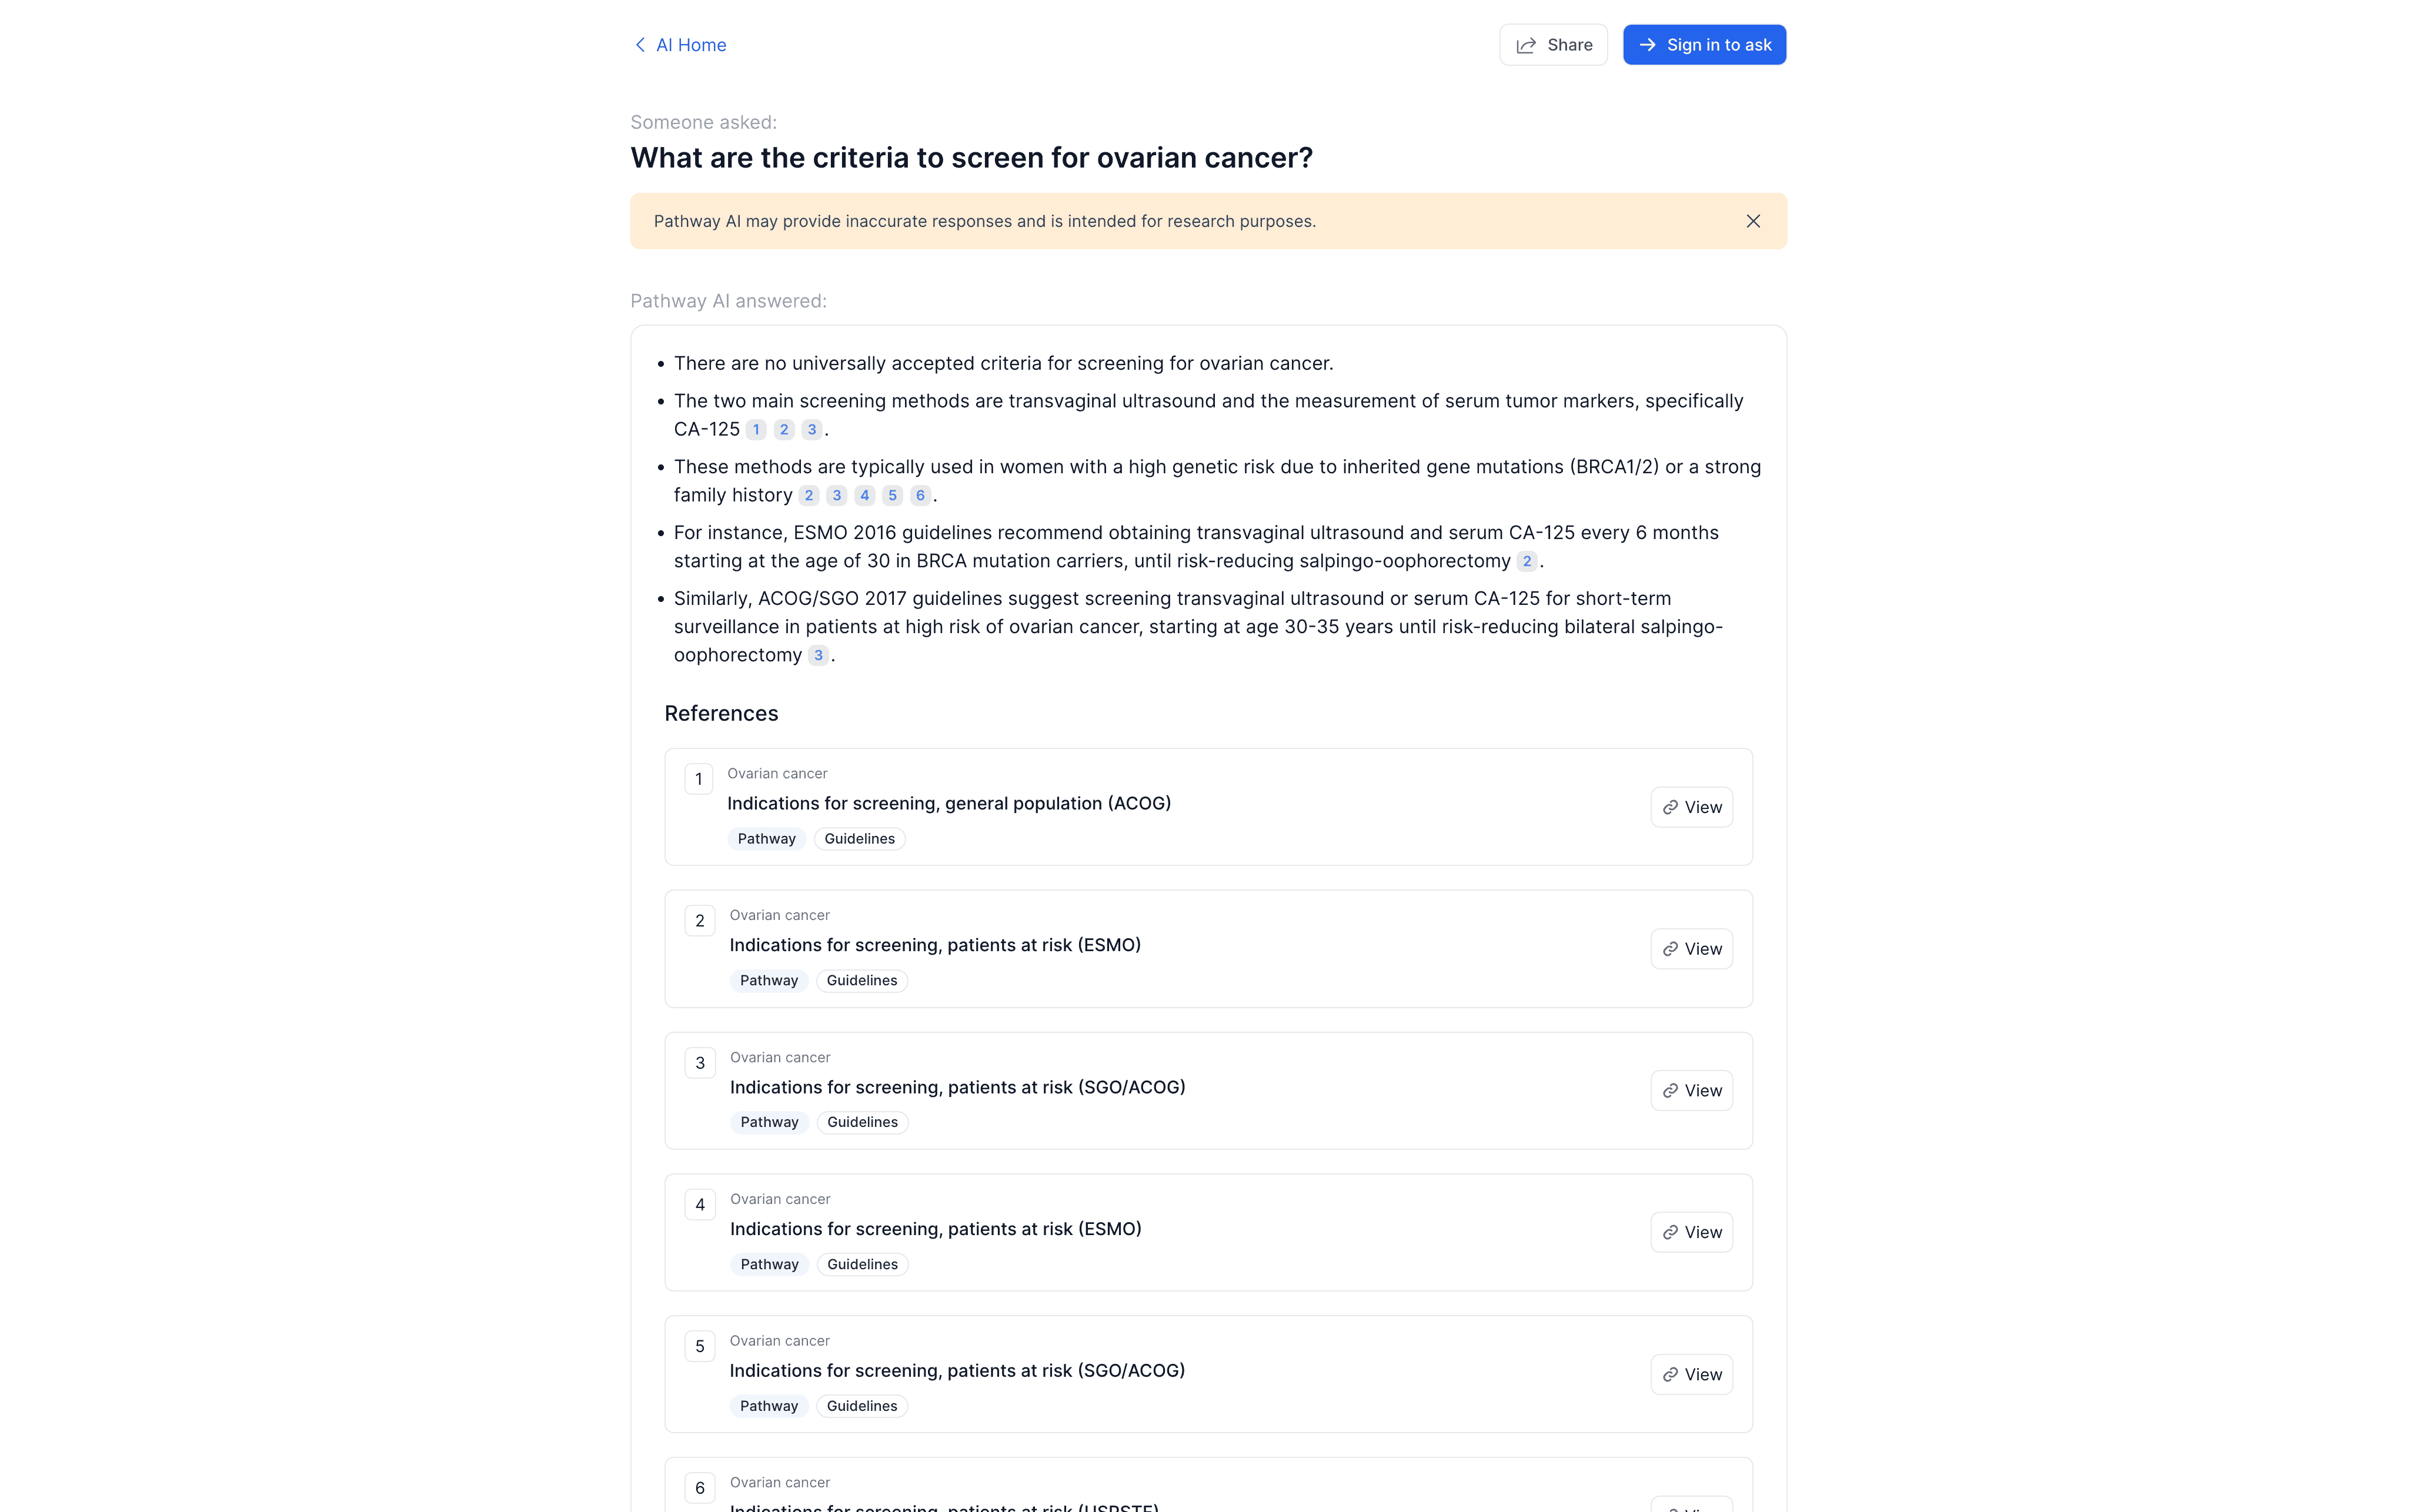View reference 1 ACOG general population
Image resolution: width=2418 pixels, height=1512 pixels.
(x=1691, y=807)
